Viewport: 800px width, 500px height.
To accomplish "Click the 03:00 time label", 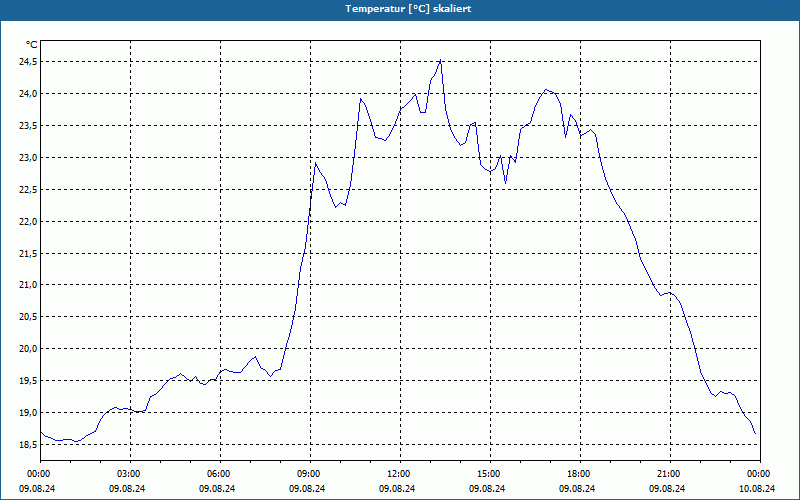I will click(x=131, y=474).
